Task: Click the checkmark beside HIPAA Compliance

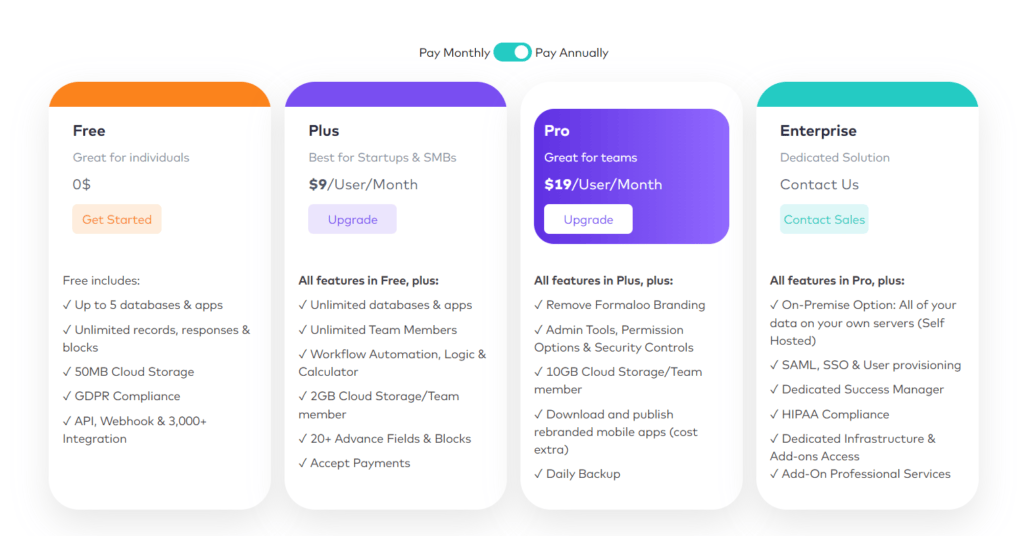Action: tap(775, 414)
